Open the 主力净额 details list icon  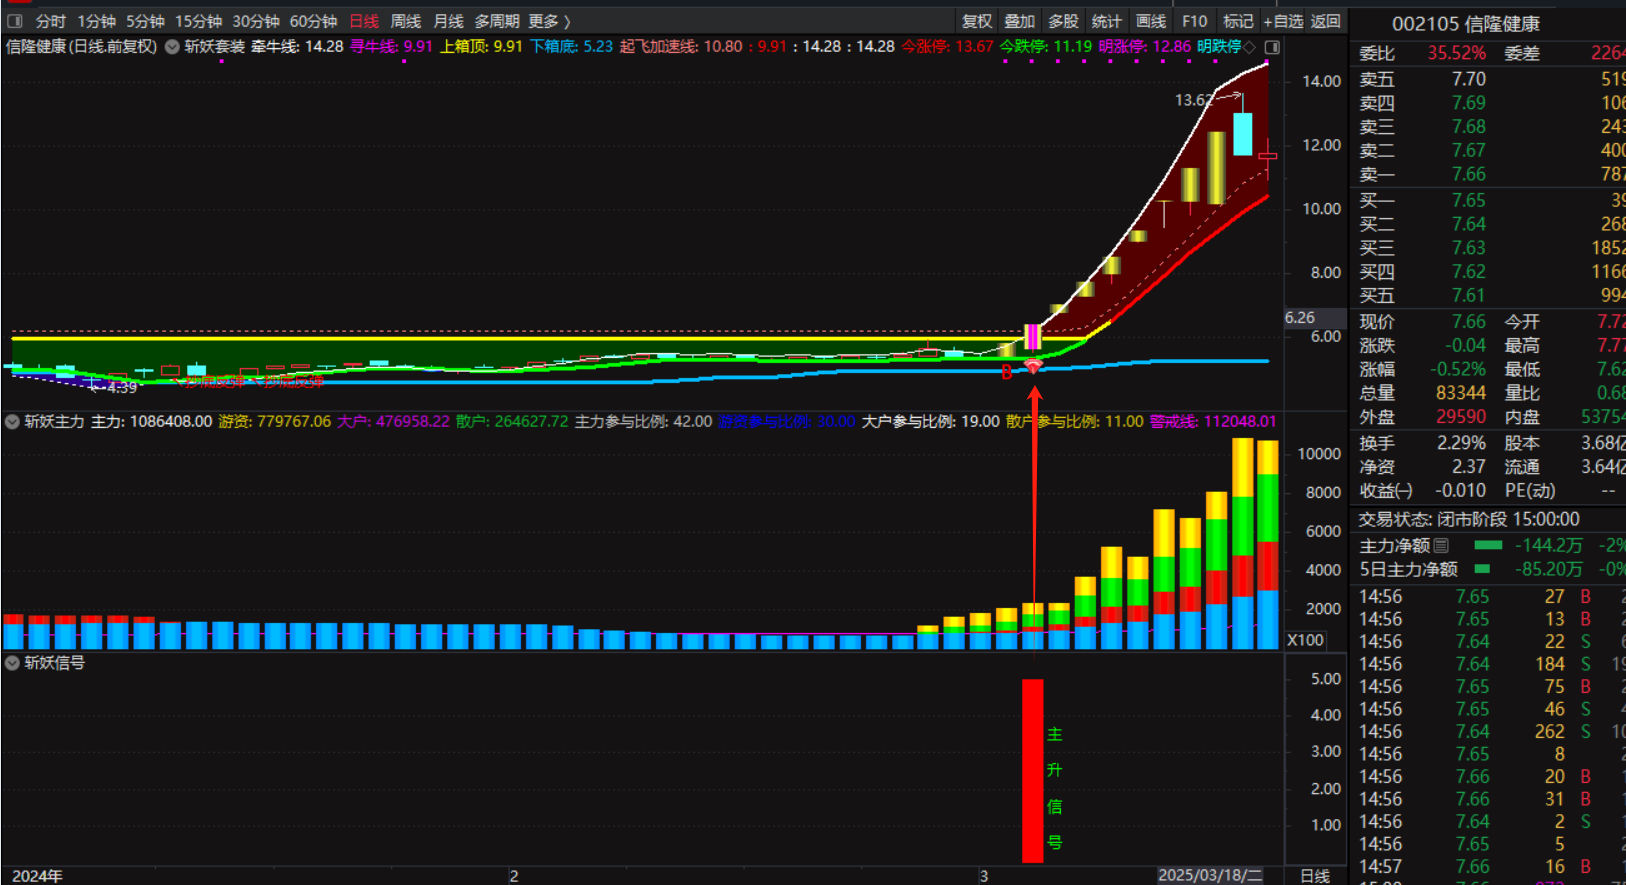[x=1441, y=546]
